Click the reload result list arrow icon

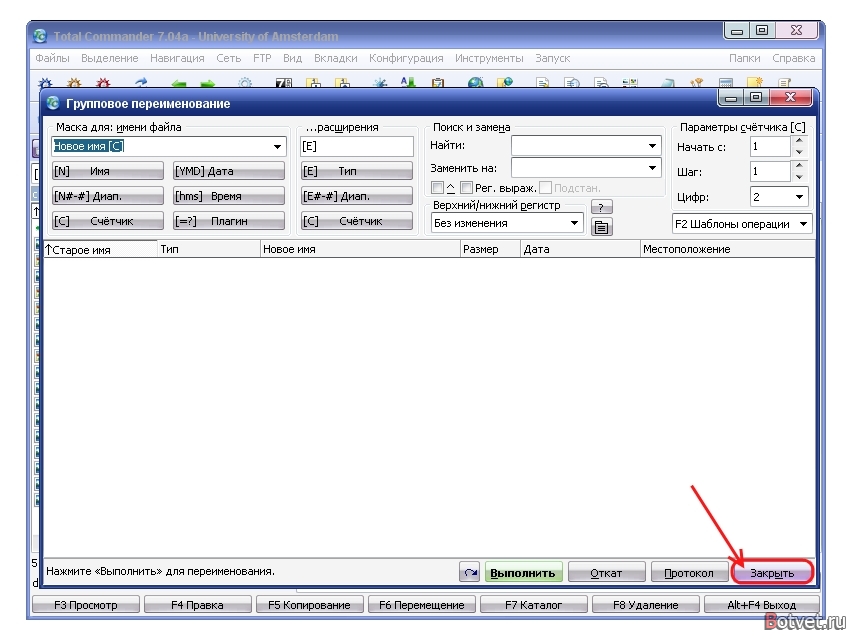469,573
